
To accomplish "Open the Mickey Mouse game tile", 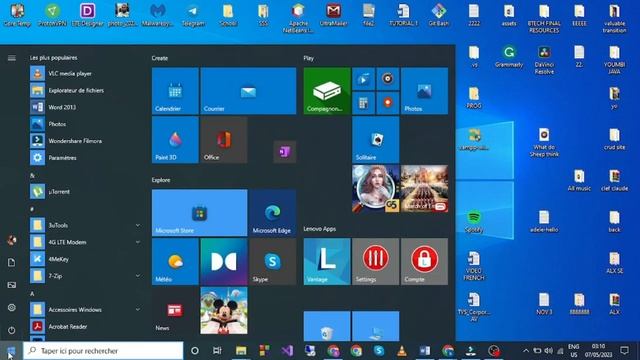I will click(x=224, y=310).
